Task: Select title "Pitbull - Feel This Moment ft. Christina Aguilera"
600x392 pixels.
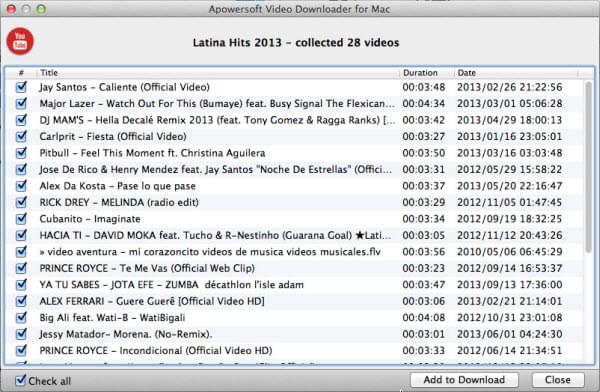Action: point(152,153)
